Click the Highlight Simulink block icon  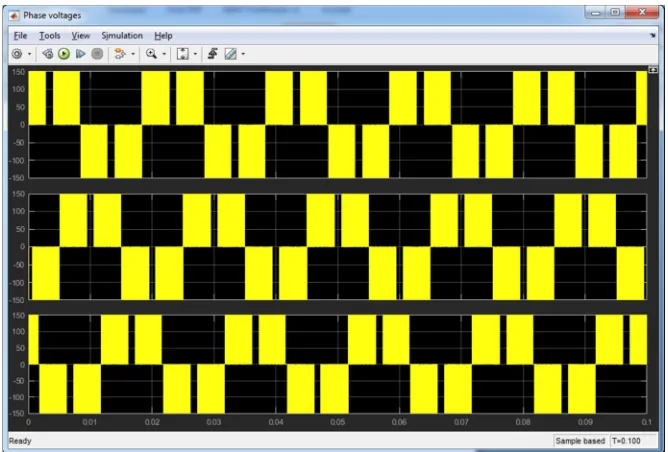[121, 54]
